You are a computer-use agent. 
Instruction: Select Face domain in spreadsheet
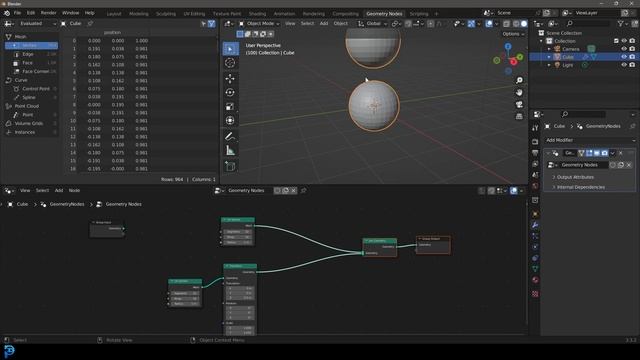[x=31, y=63]
